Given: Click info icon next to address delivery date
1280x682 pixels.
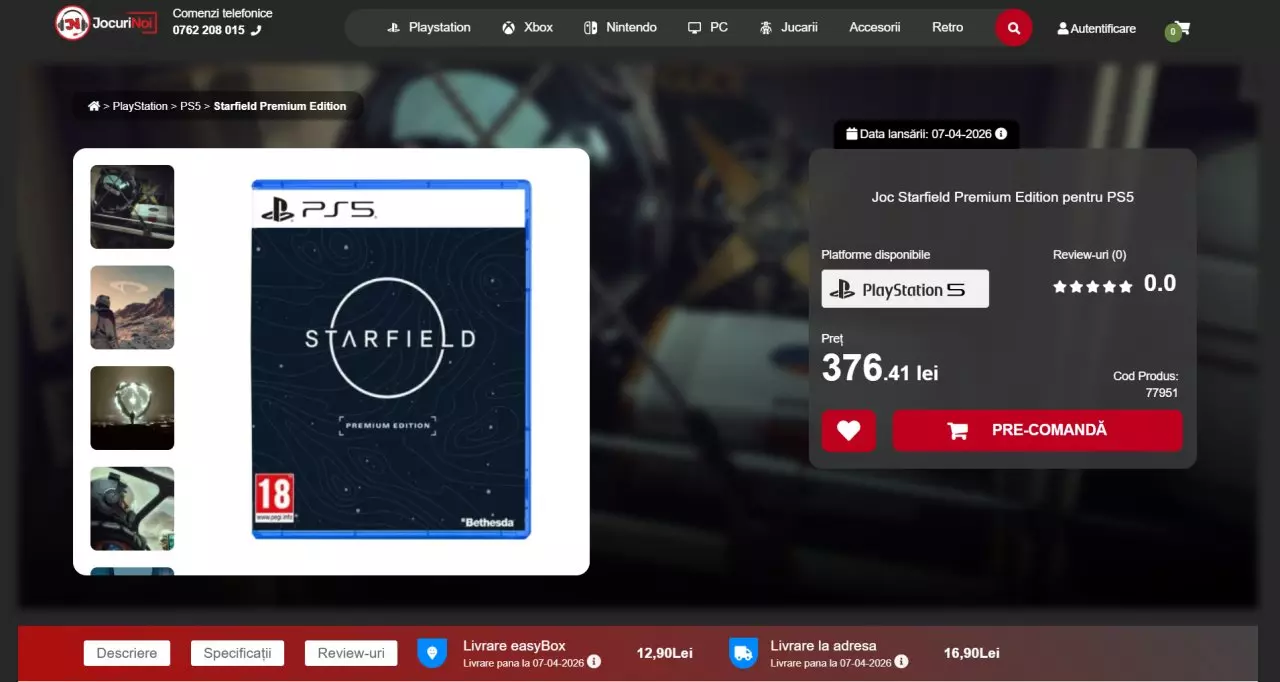Looking at the screenshot, I should click(x=901, y=662).
